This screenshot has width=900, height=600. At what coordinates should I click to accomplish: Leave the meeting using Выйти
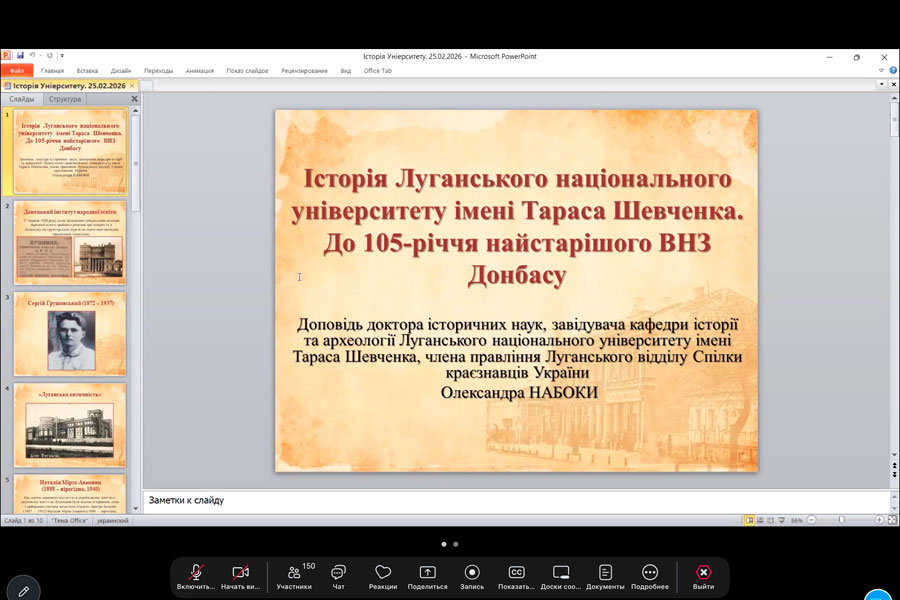pyautogui.click(x=703, y=573)
